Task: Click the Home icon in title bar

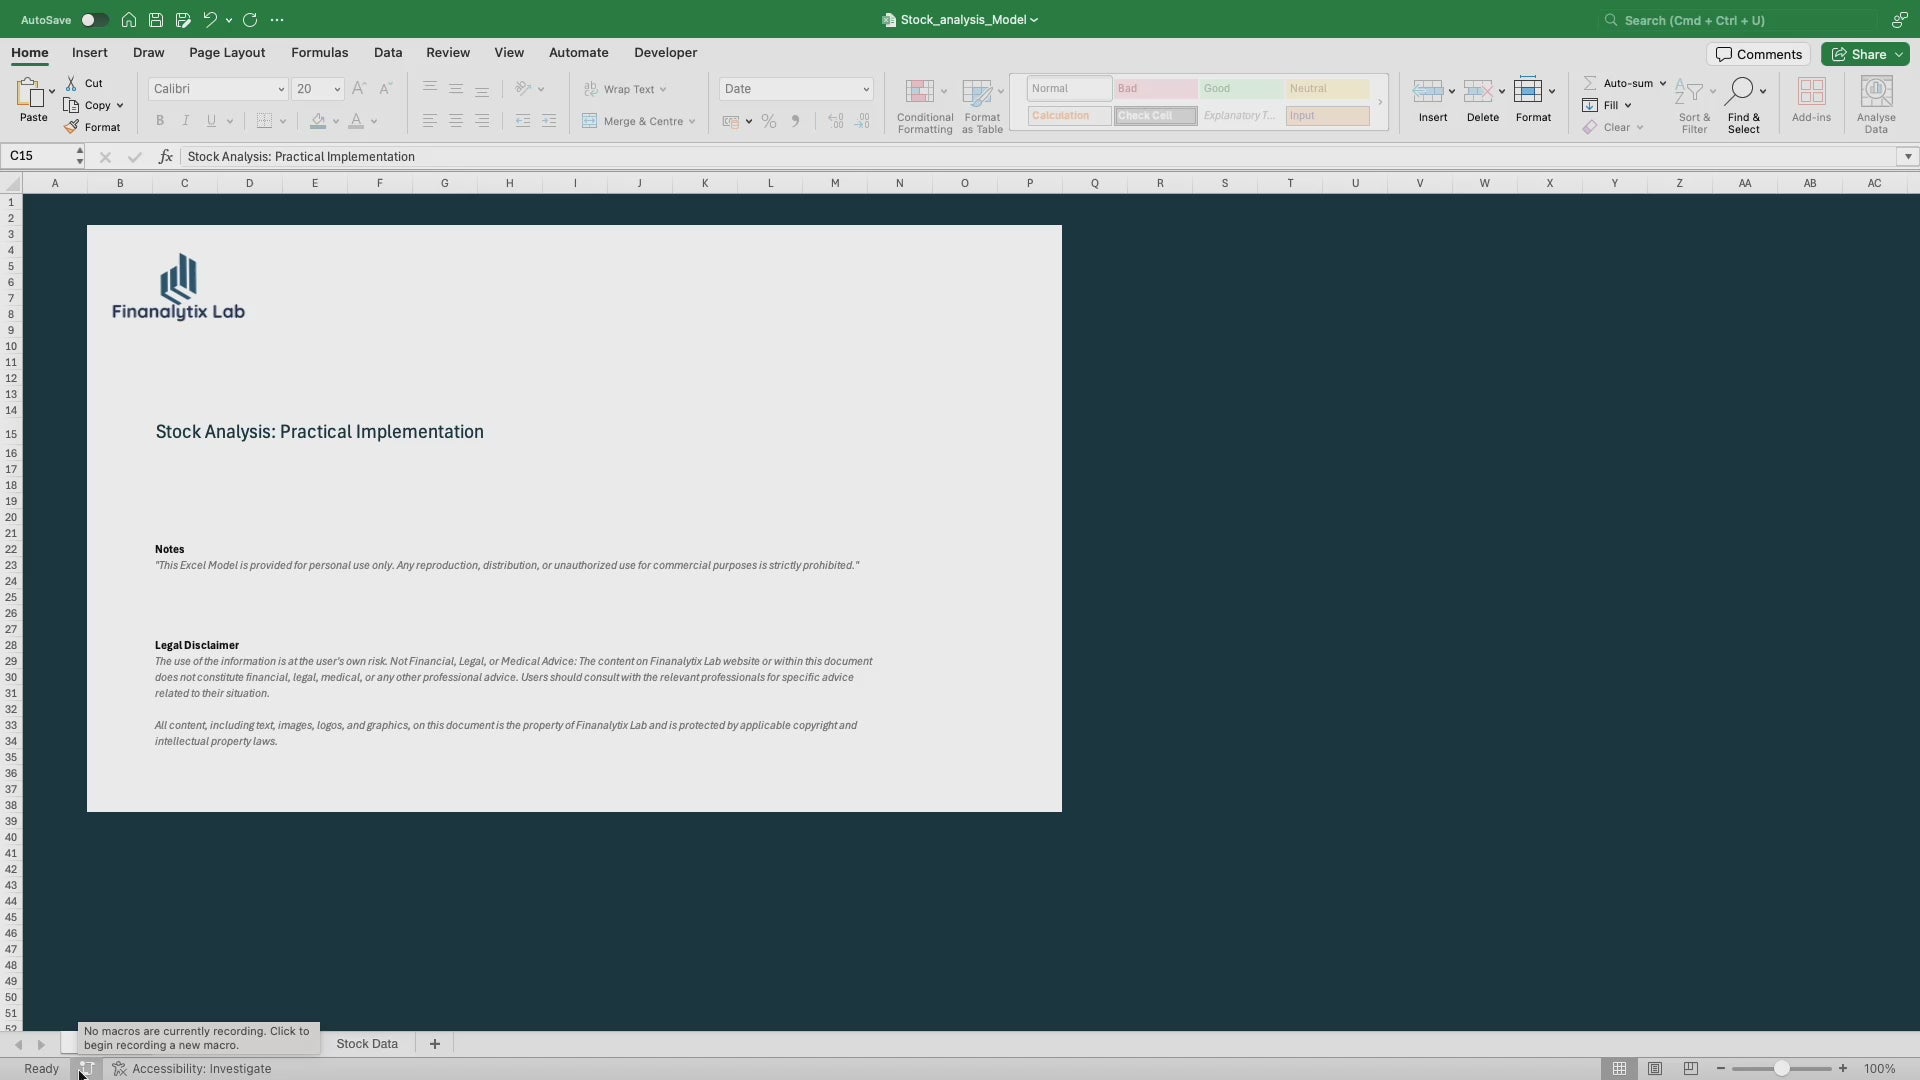Action: coord(129,20)
